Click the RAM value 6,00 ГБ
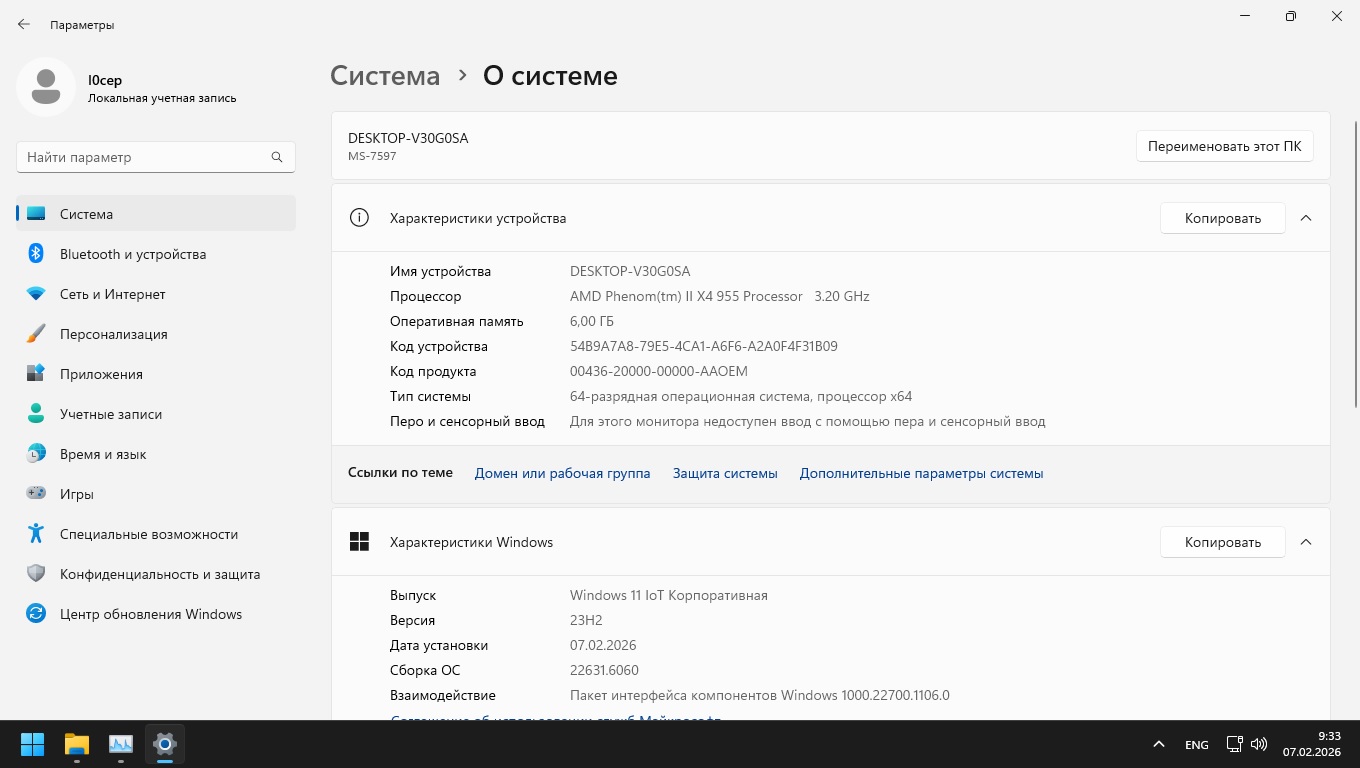This screenshot has height=768, width=1360. point(592,321)
